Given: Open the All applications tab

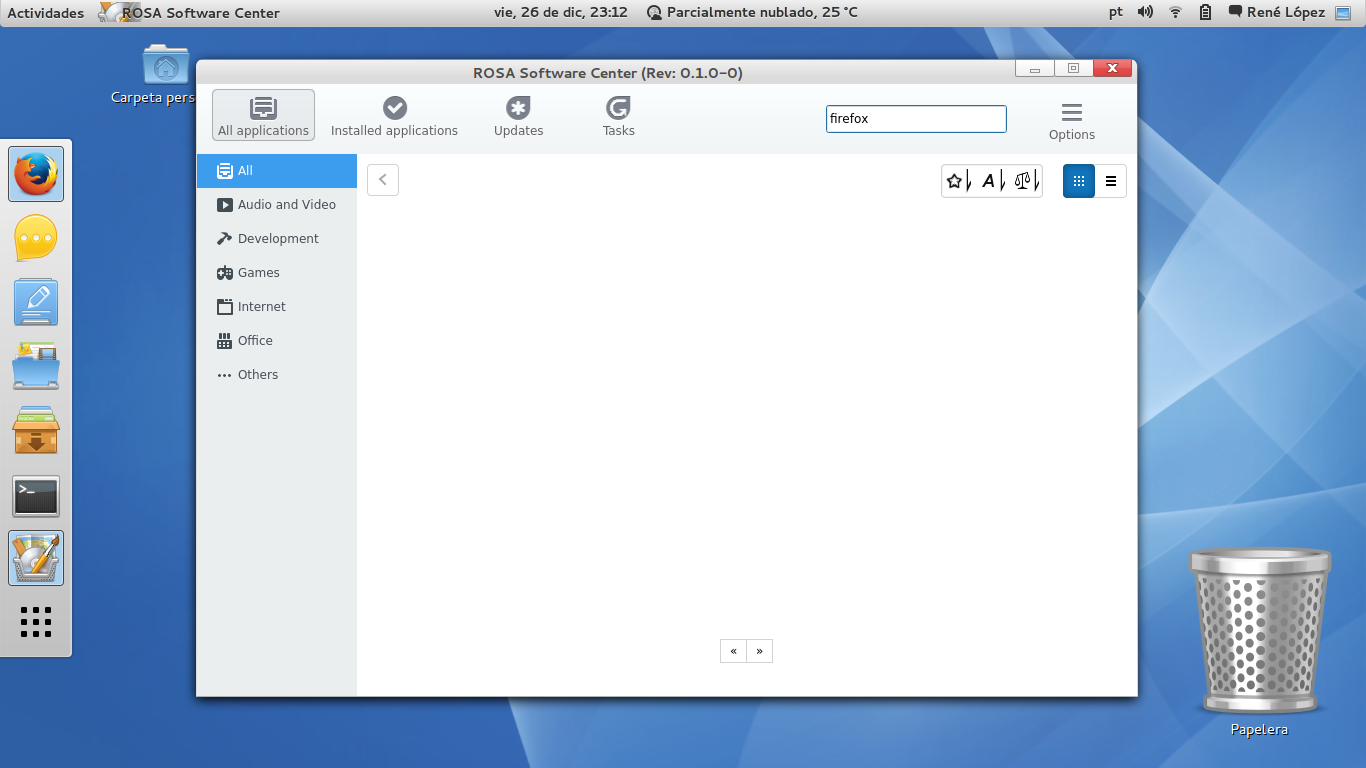Looking at the screenshot, I should (x=263, y=115).
